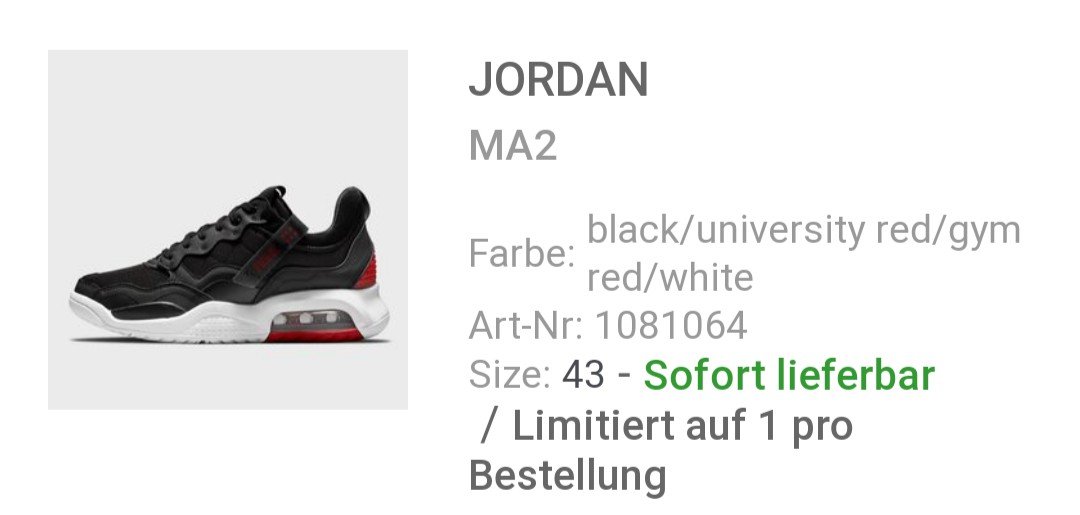Image resolution: width=1080 pixels, height=515 pixels.
Task: Click the Farbe label
Action: 521,254
